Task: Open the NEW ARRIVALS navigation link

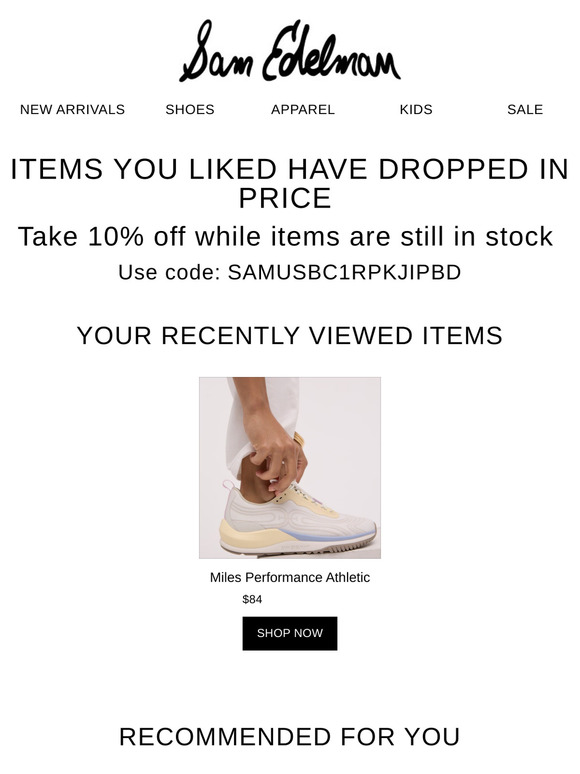Action: pyautogui.click(x=72, y=110)
